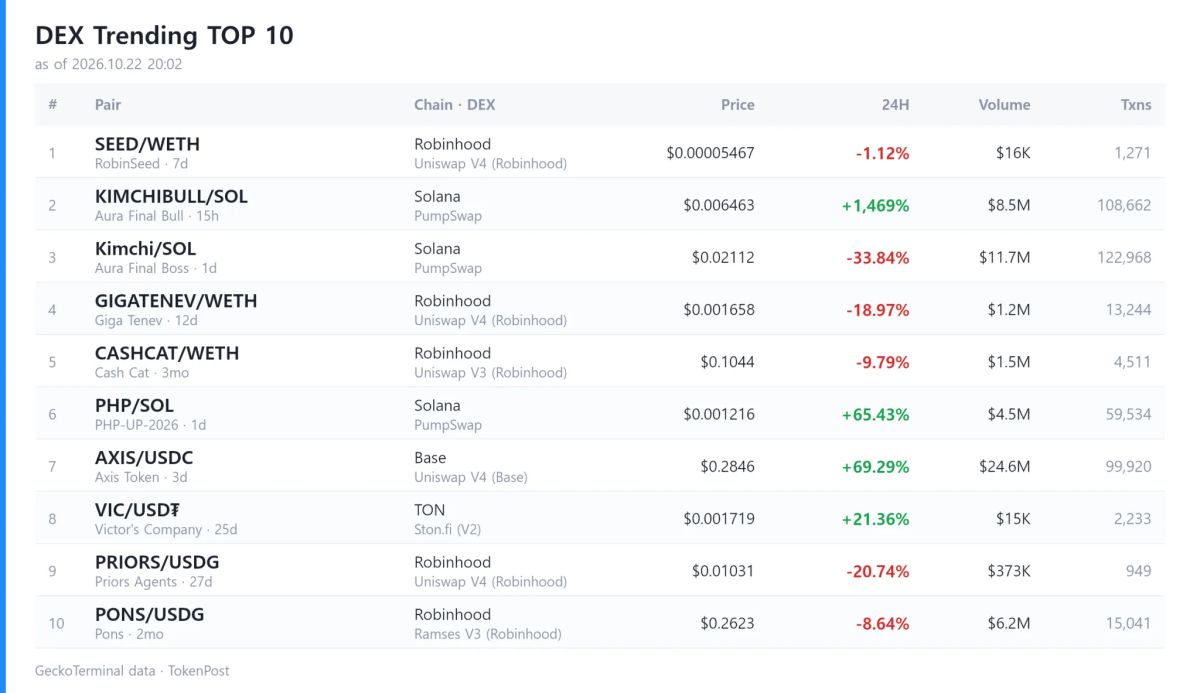Viewport: 1200px width, 693px height.
Task: Click the VIC price $0.001719
Action: [x=719, y=519]
